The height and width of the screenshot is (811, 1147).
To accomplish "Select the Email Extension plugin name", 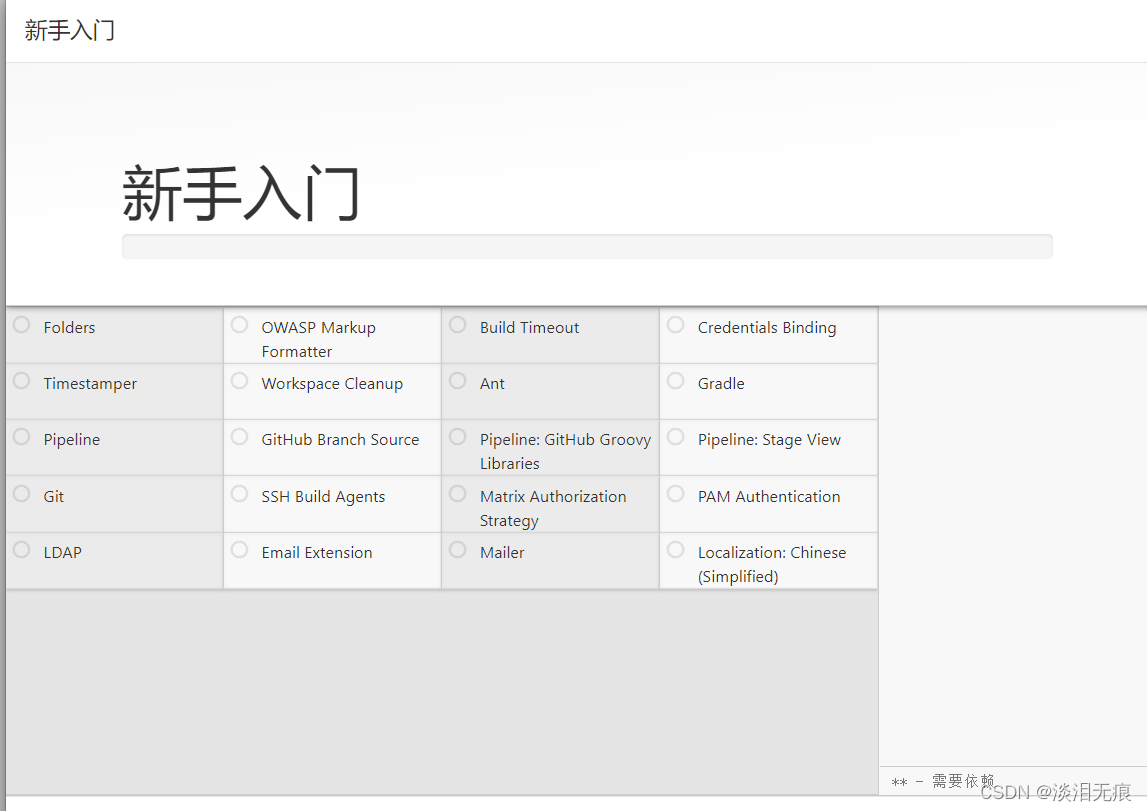I will pos(317,552).
